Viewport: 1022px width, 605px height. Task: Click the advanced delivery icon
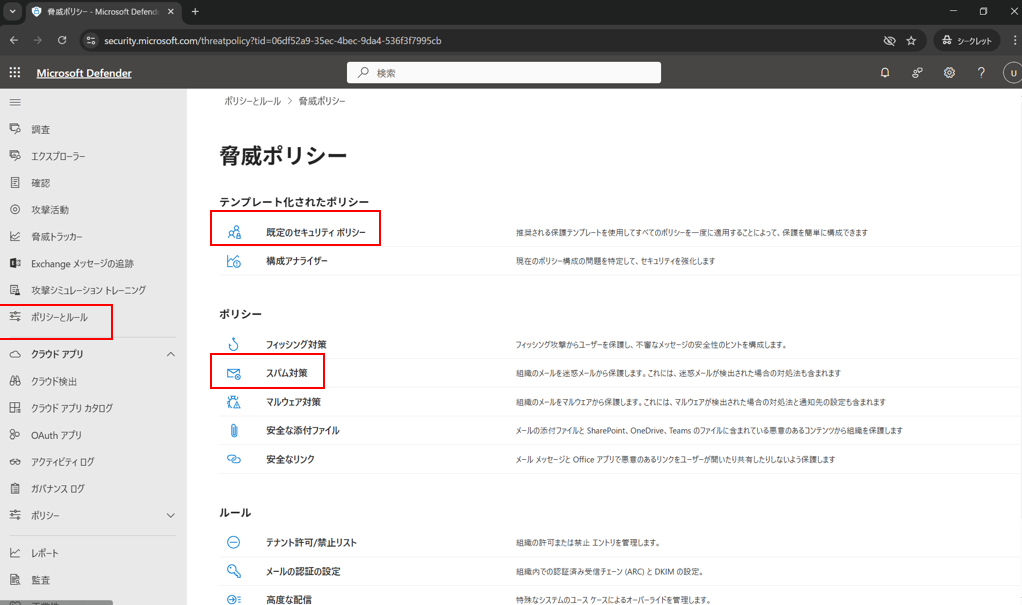[x=234, y=600]
